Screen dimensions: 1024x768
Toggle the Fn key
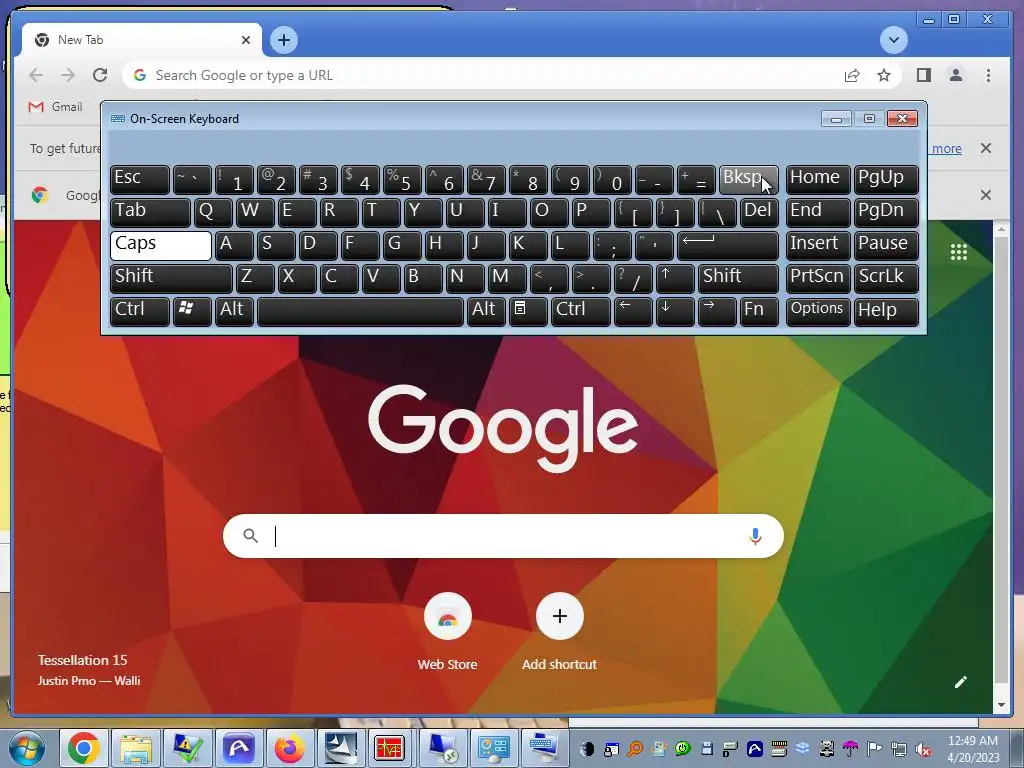[x=760, y=311]
